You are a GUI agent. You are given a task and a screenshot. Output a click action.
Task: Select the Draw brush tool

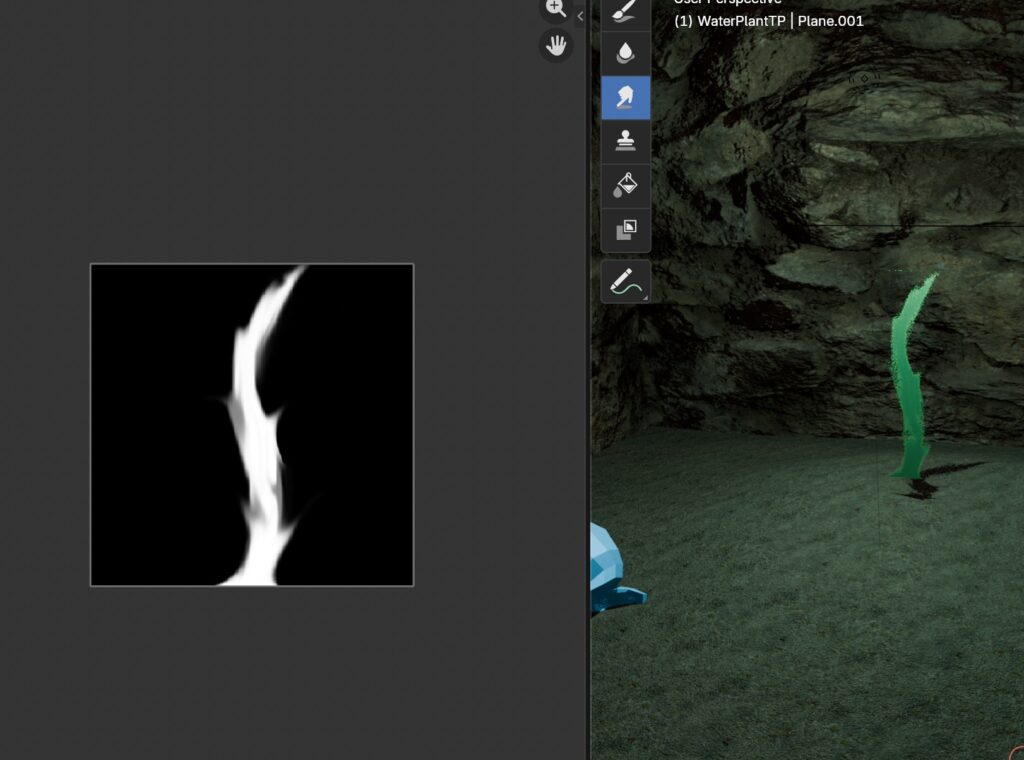(626, 13)
